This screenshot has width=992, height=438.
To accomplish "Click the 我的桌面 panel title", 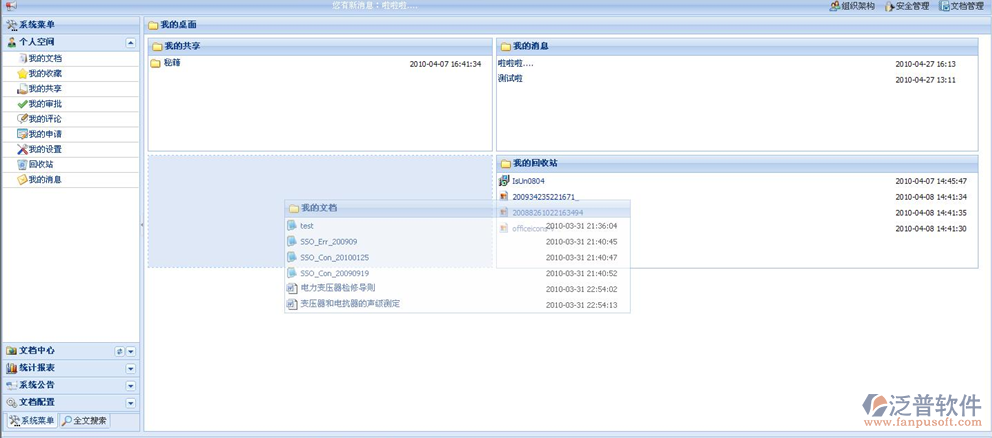I will click(x=178, y=25).
